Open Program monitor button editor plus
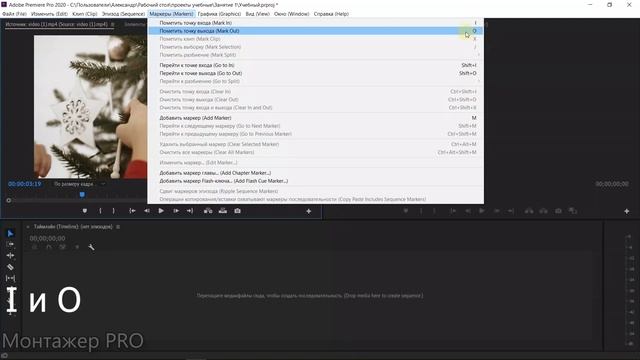The width and height of the screenshot is (640, 360). tap(627, 211)
